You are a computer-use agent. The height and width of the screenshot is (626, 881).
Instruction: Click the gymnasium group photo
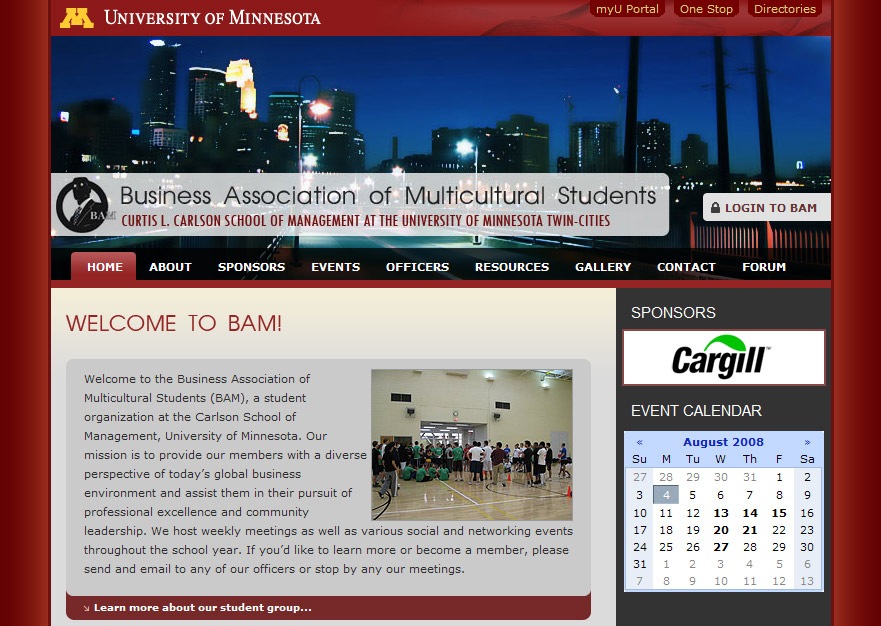click(x=472, y=444)
